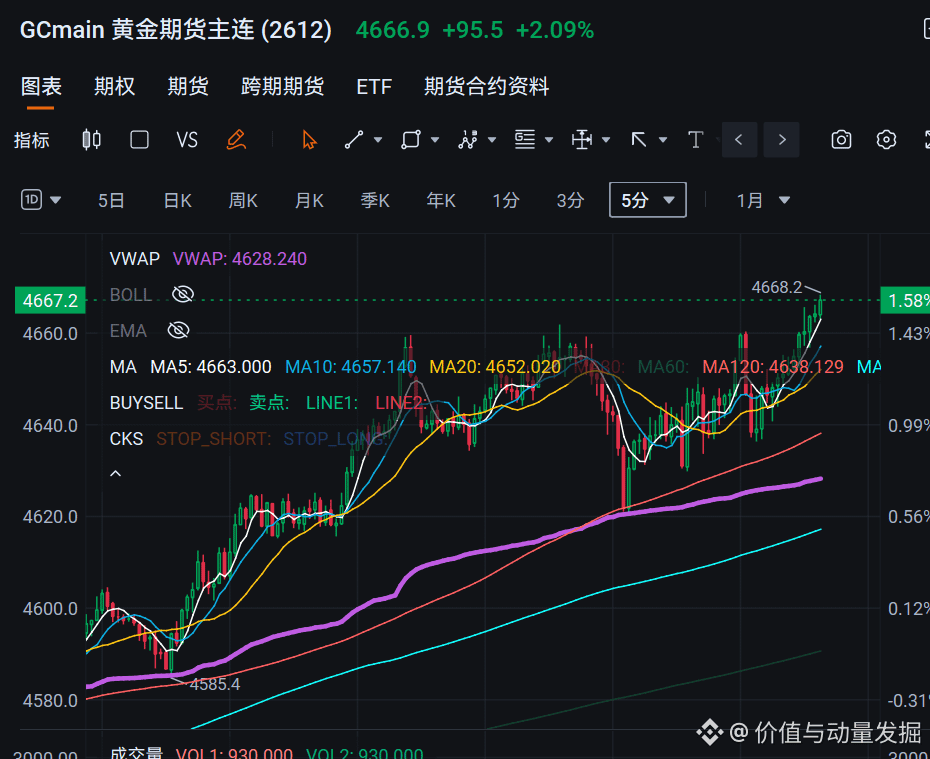This screenshot has height=759, width=930.
Task: Open the 1D period dropdown
Action: click(41, 200)
